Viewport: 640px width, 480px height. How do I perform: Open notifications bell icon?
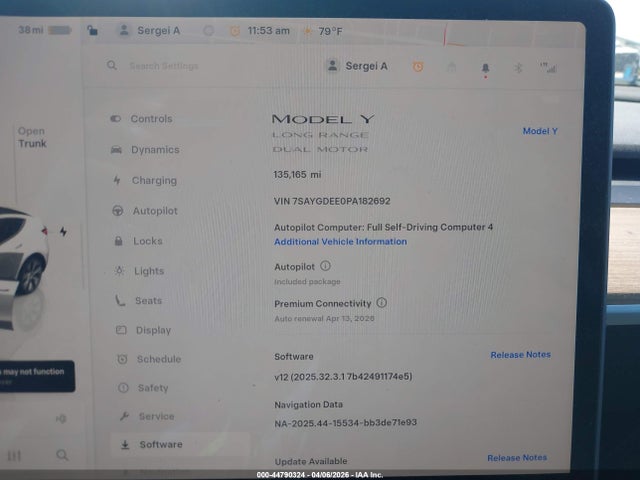(x=485, y=68)
